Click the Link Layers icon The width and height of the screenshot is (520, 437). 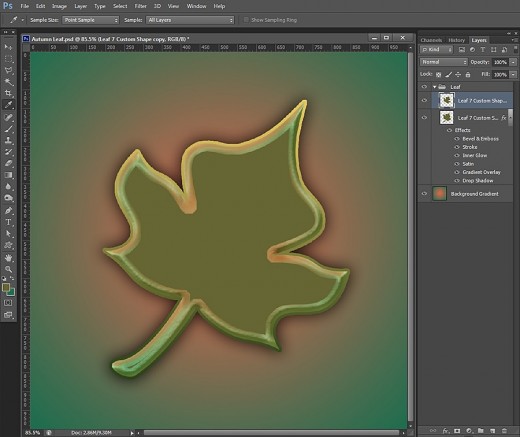coord(433,431)
